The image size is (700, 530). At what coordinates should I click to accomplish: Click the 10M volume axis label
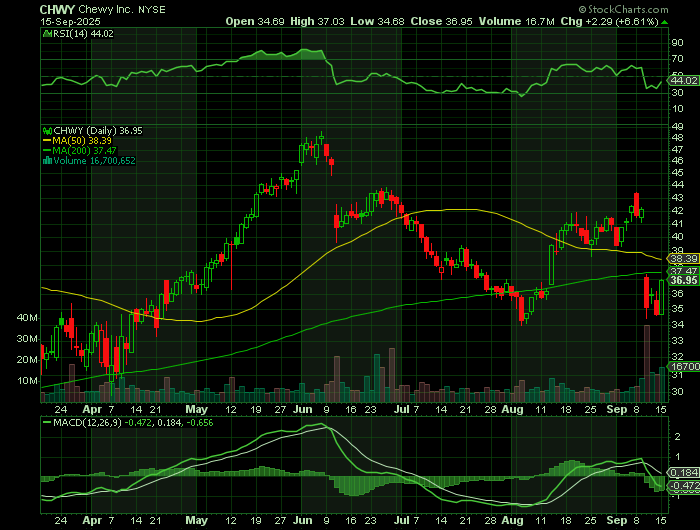(27, 381)
